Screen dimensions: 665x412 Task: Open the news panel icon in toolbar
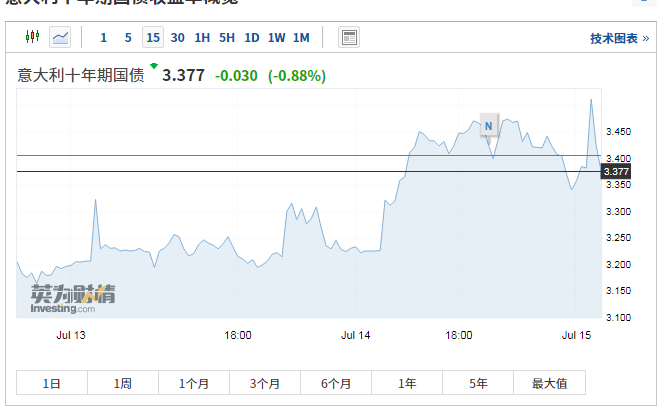coord(349,38)
